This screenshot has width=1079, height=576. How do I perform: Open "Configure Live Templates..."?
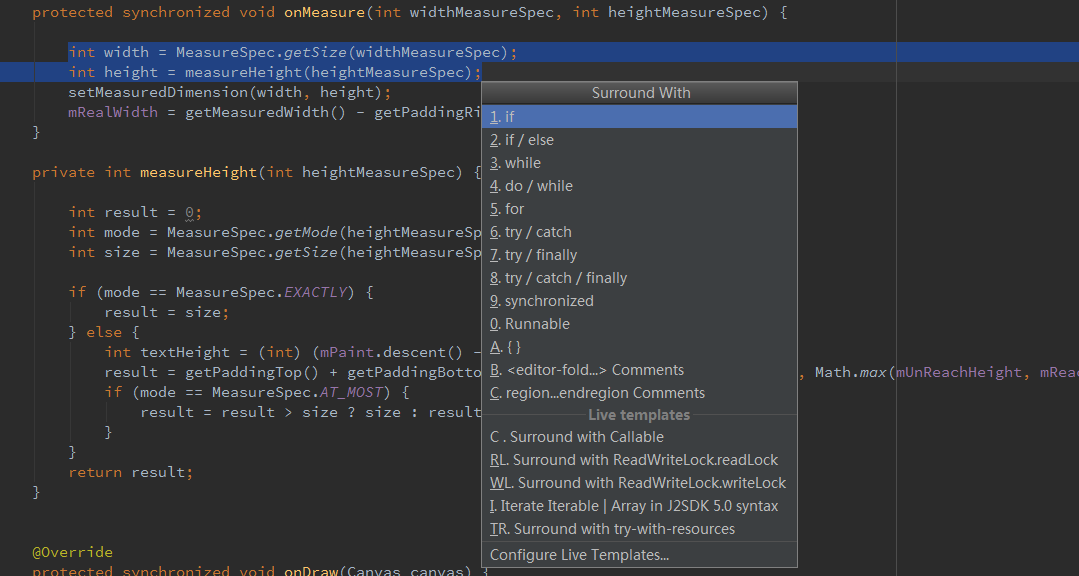click(579, 555)
